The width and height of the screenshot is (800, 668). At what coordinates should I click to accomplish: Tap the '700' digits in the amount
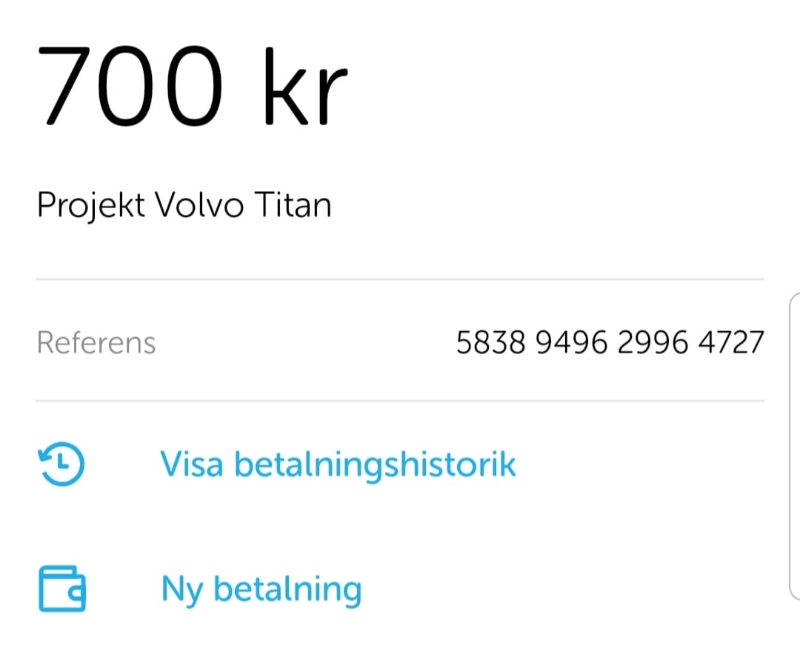click(130, 85)
